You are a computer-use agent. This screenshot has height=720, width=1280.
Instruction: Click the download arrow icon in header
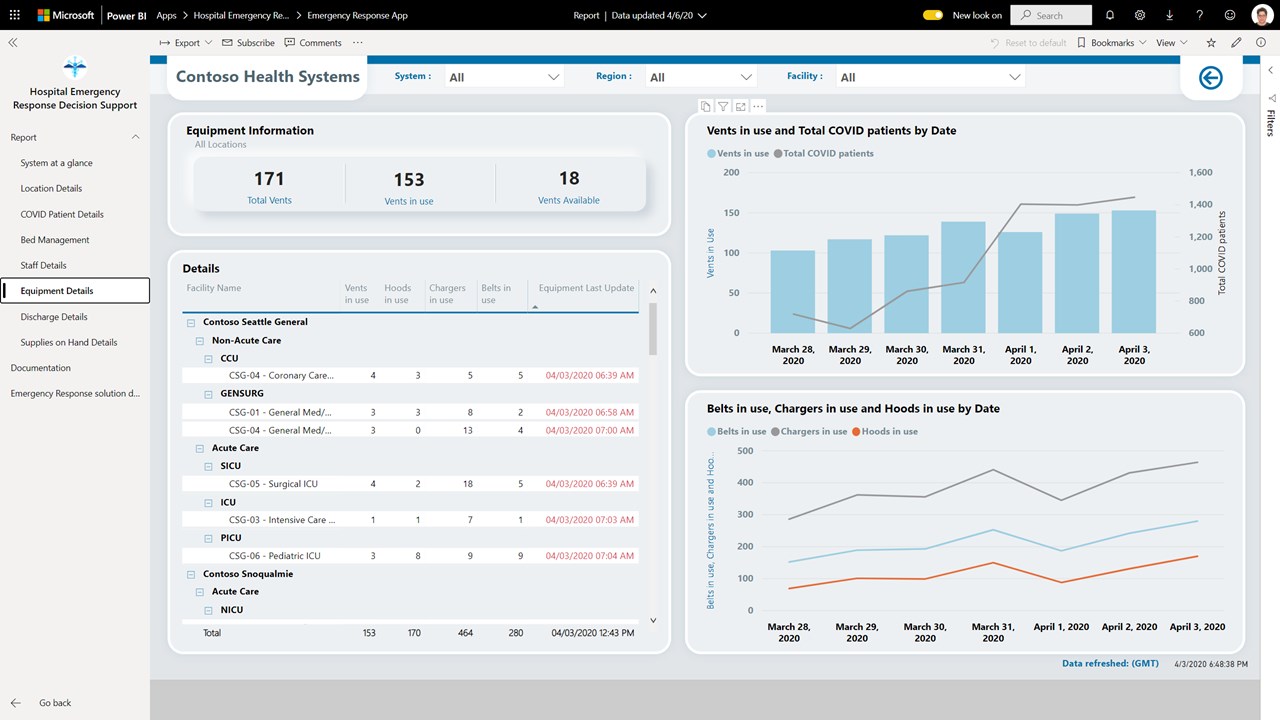tap(1170, 15)
